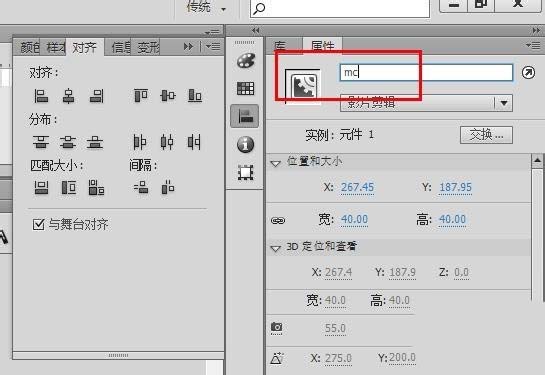Toggle the 与舞台对齐 checkbox
This screenshot has height=375, width=545.
[x=39, y=224]
